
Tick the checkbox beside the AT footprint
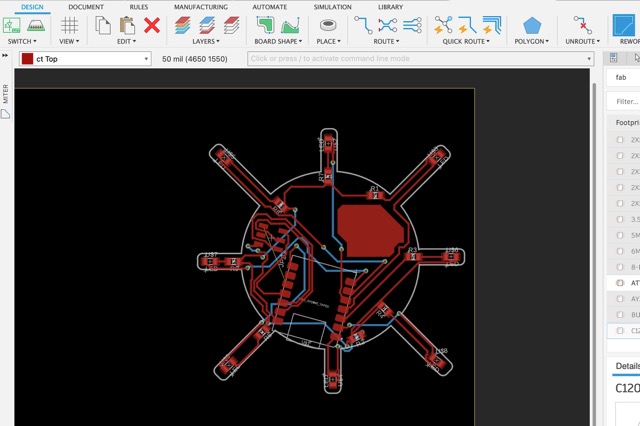(620, 283)
